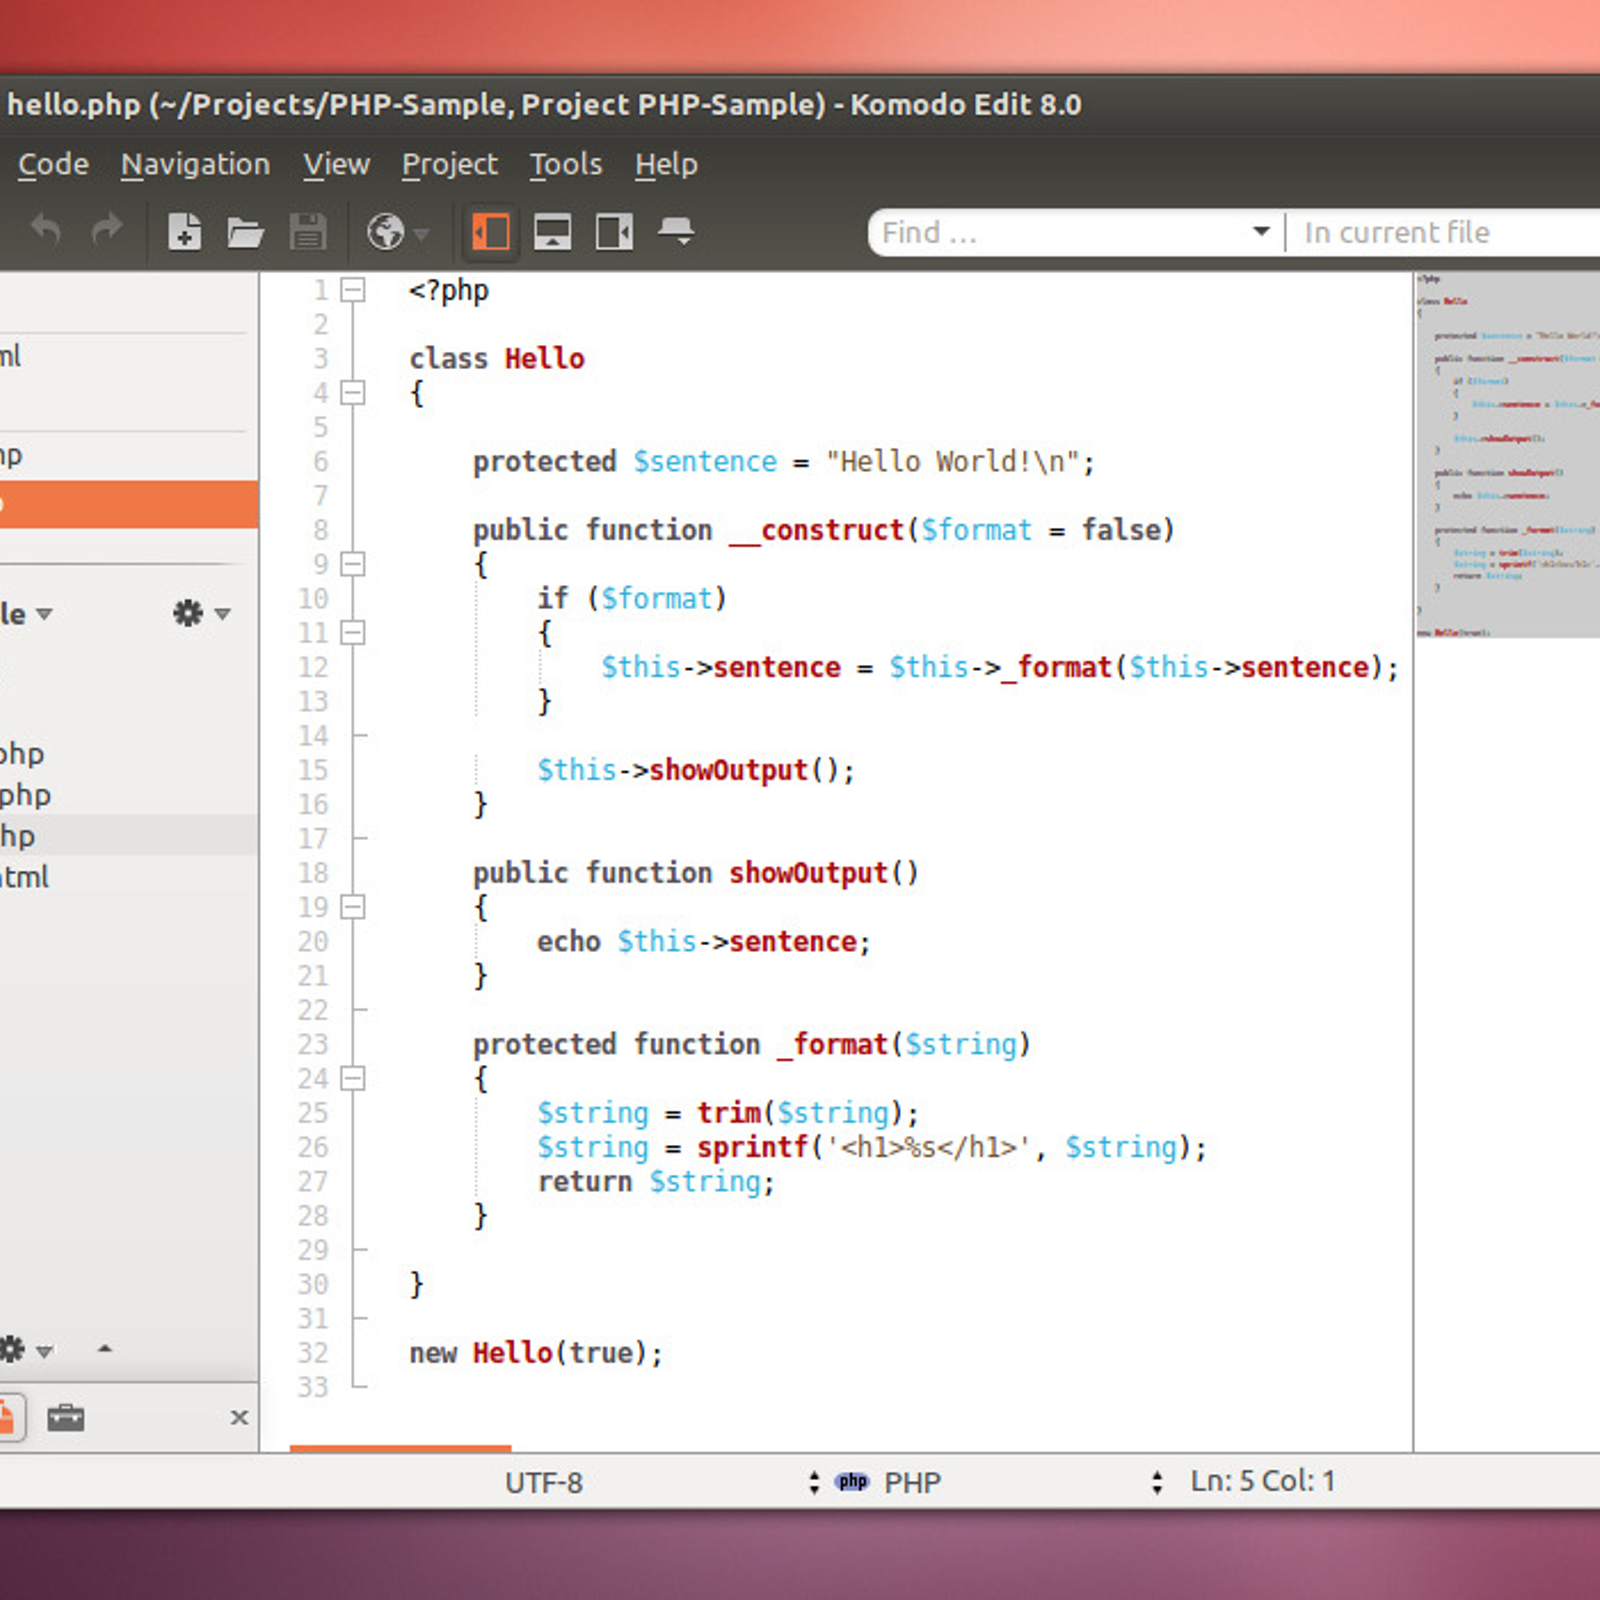Close the sidebar pane with X

tap(239, 1417)
